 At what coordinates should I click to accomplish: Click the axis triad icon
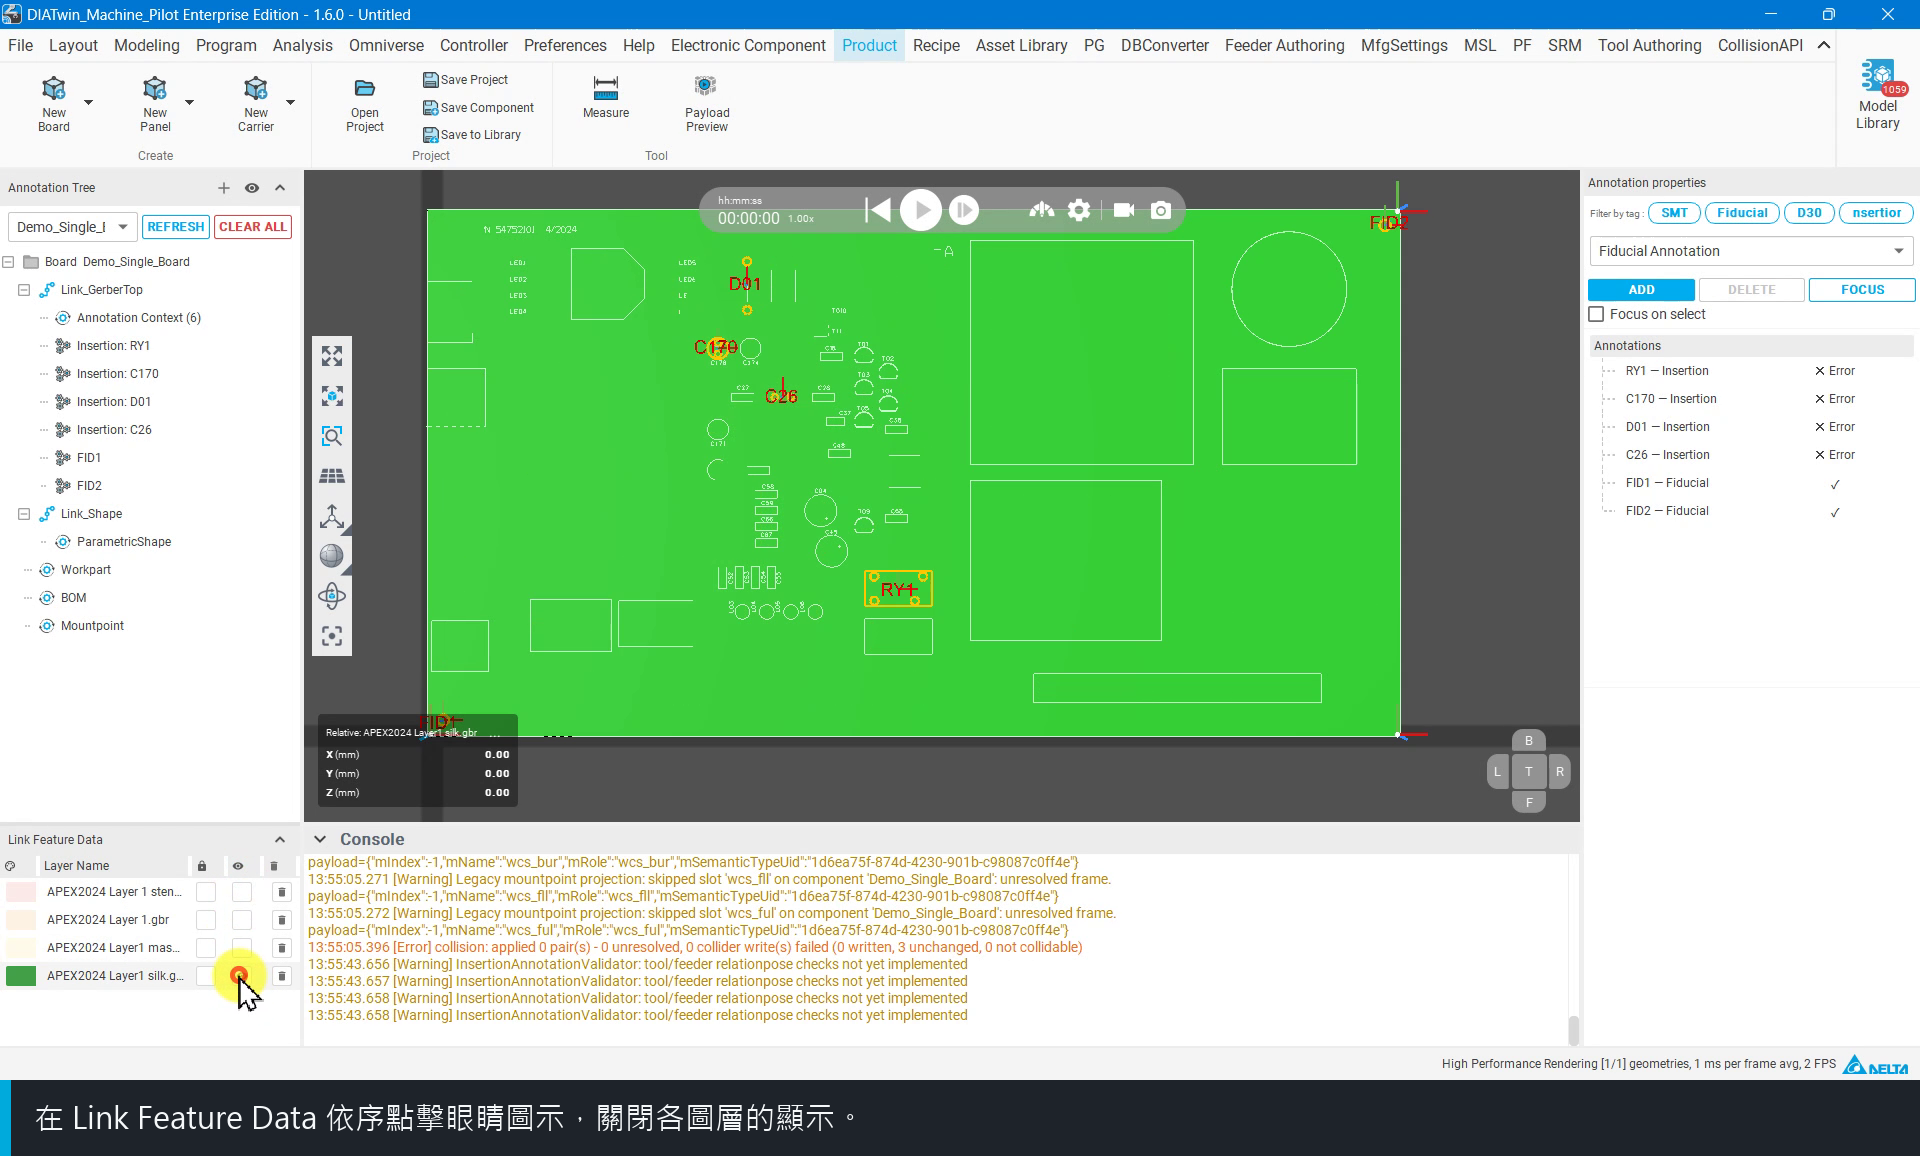pyautogui.click(x=332, y=516)
